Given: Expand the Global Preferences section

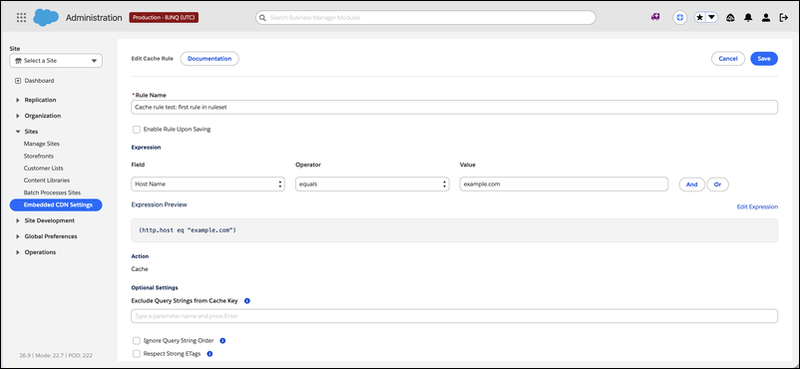Looking at the screenshot, I should tap(18, 237).
